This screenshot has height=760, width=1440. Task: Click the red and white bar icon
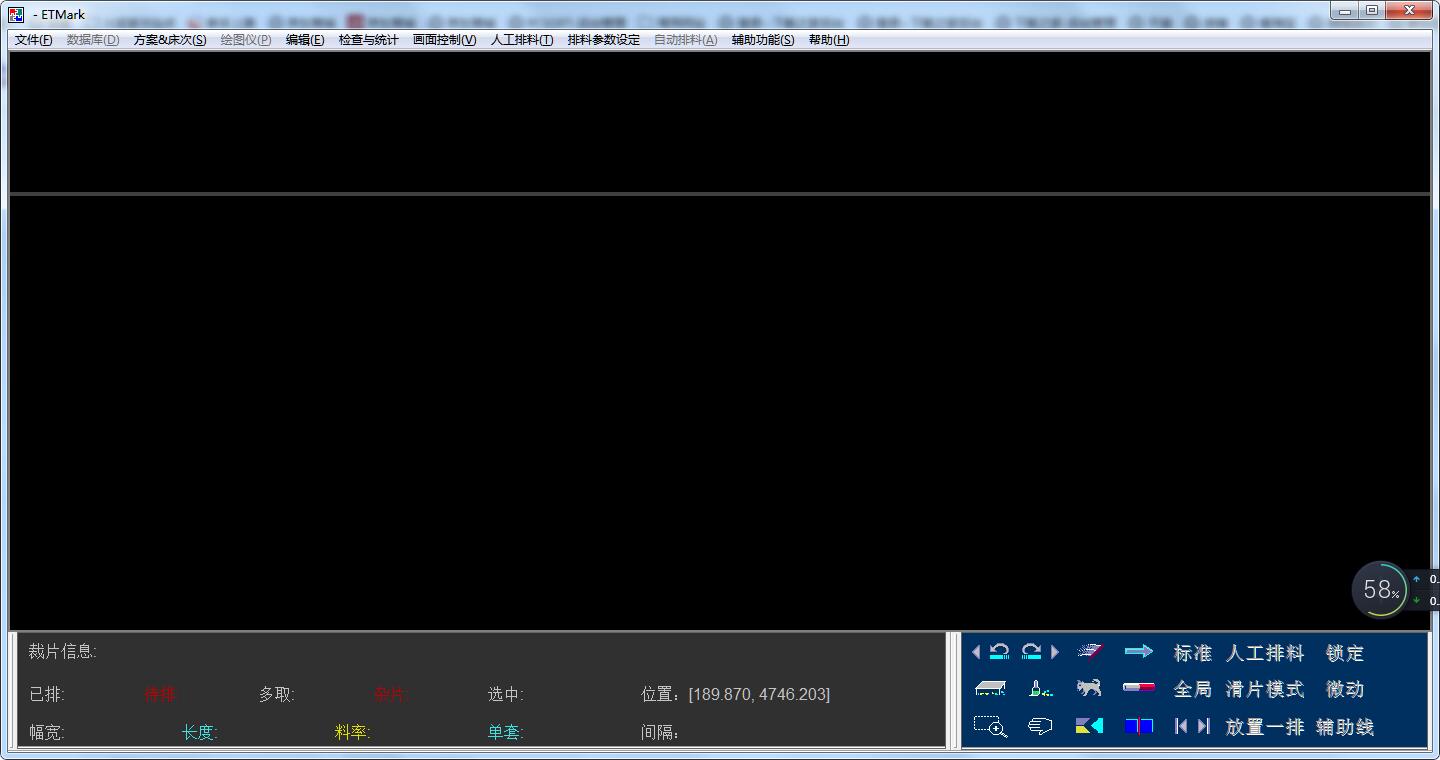[x=1139, y=688]
